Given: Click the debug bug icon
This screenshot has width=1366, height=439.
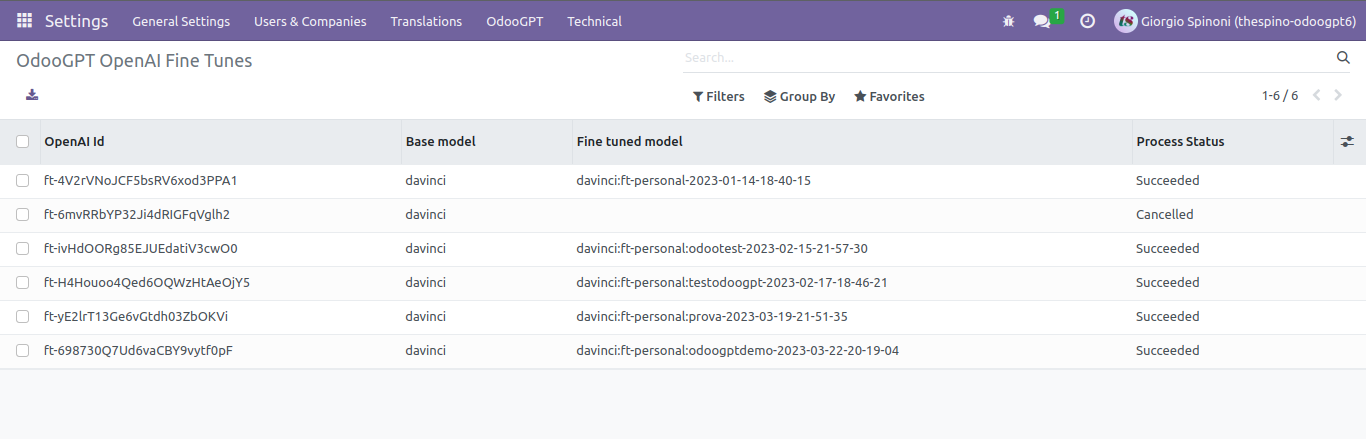Looking at the screenshot, I should tap(1008, 21).
